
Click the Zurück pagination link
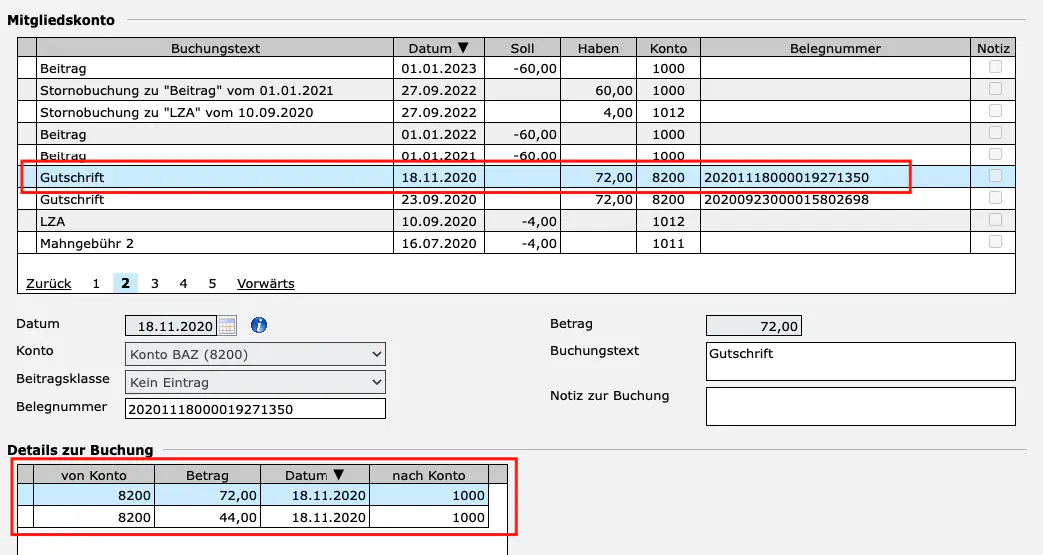click(x=49, y=283)
